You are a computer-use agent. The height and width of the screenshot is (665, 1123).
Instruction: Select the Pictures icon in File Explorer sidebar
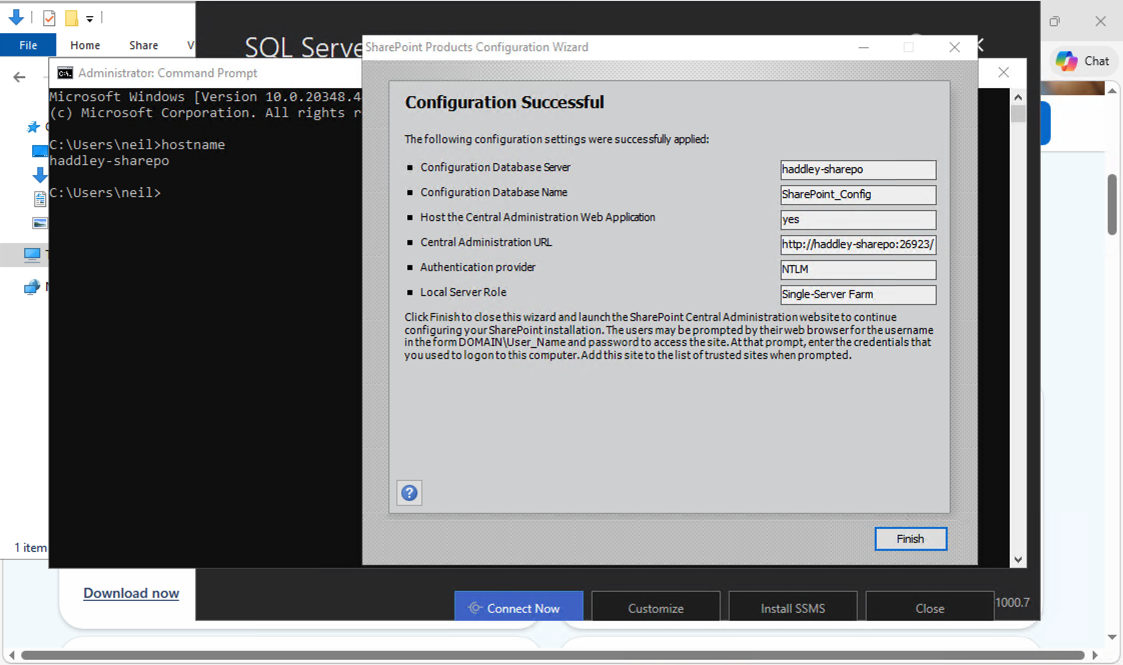40,223
